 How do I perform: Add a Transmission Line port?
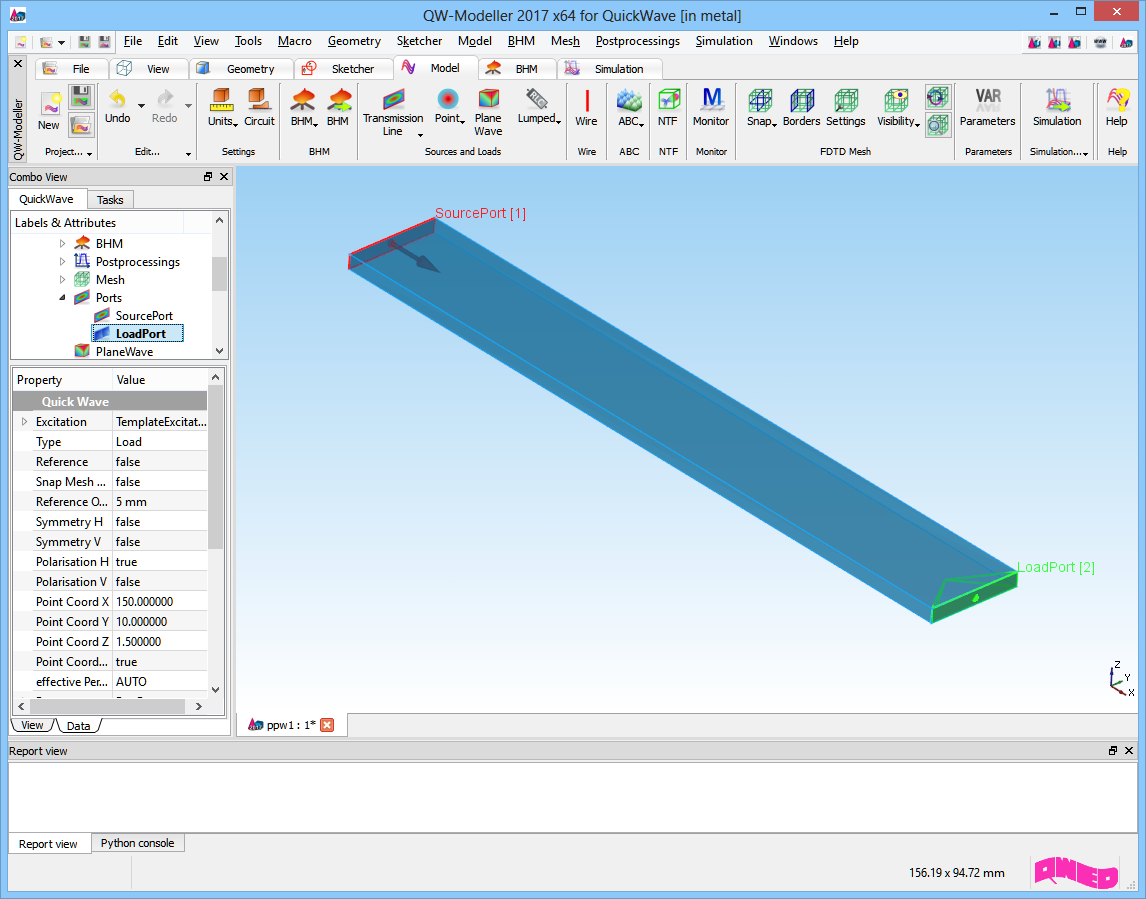pyautogui.click(x=393, y=112)
